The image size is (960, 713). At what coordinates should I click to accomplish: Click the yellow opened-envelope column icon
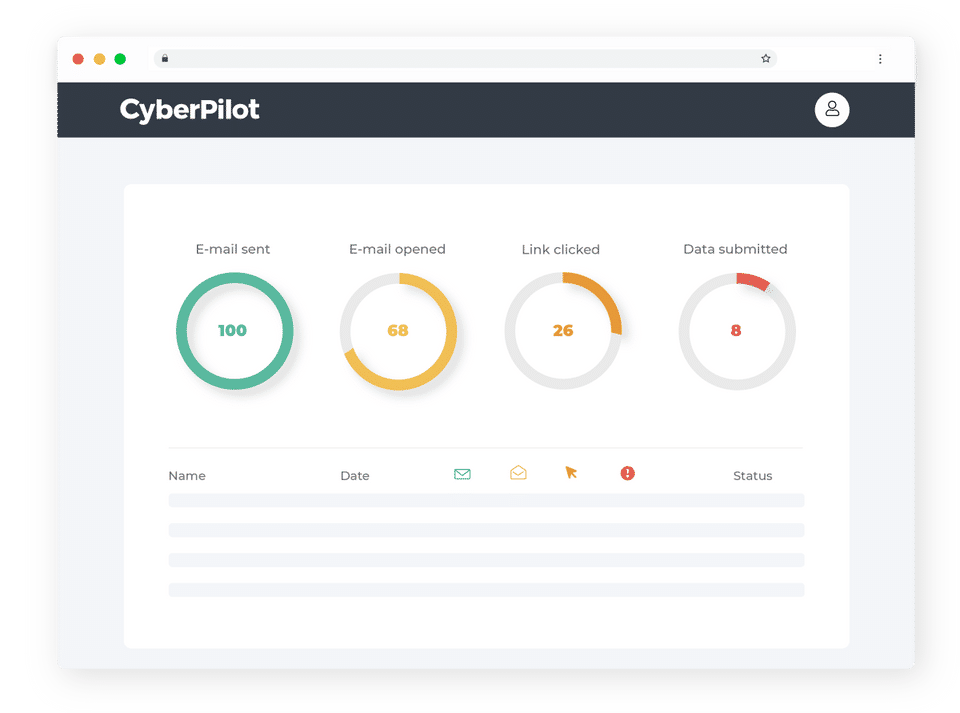tap(518, 472)
